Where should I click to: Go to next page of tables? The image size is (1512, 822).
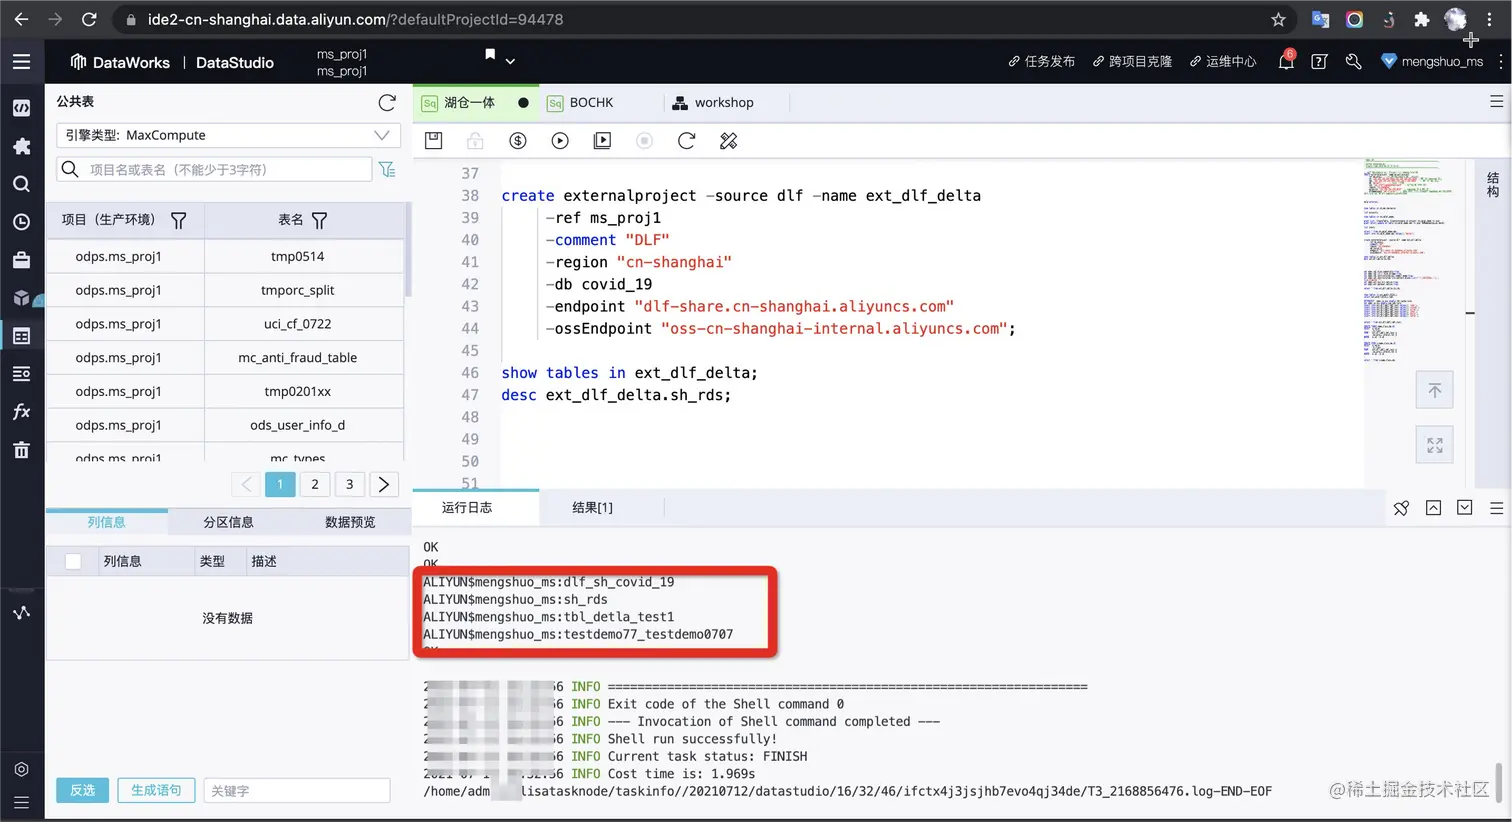[x=384, y=484]
